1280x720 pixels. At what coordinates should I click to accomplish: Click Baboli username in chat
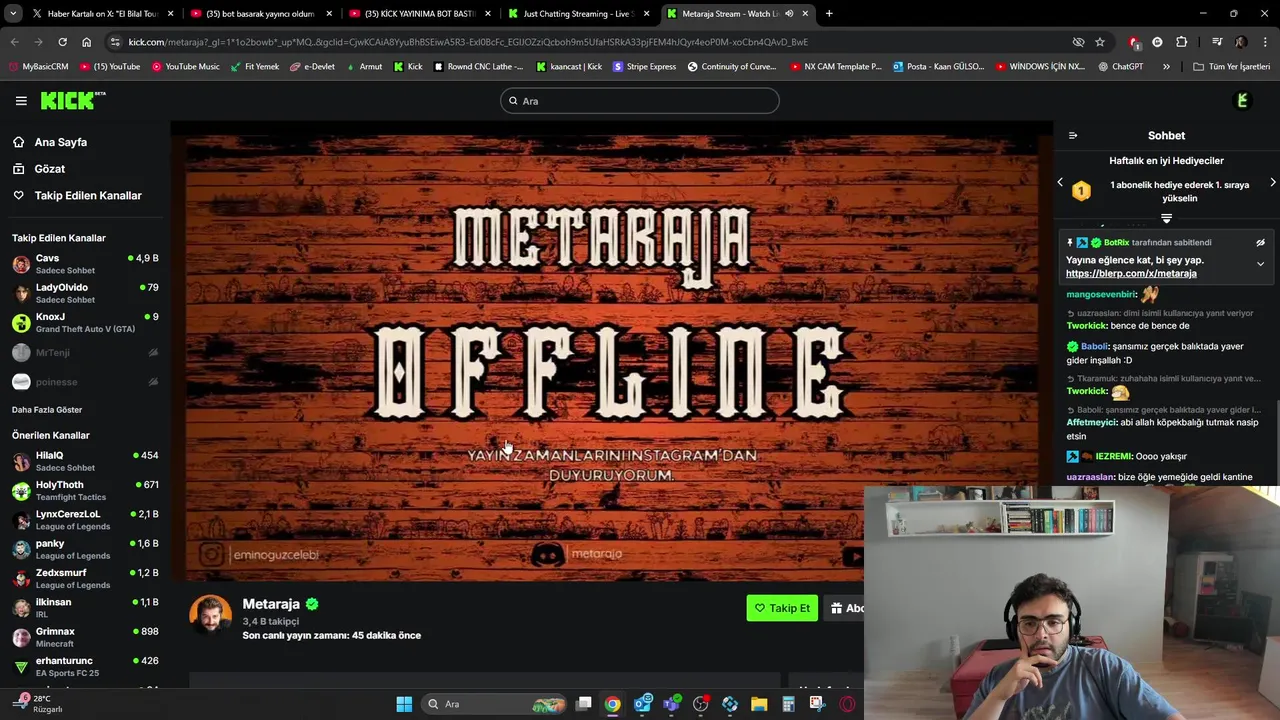[1095, 347]
